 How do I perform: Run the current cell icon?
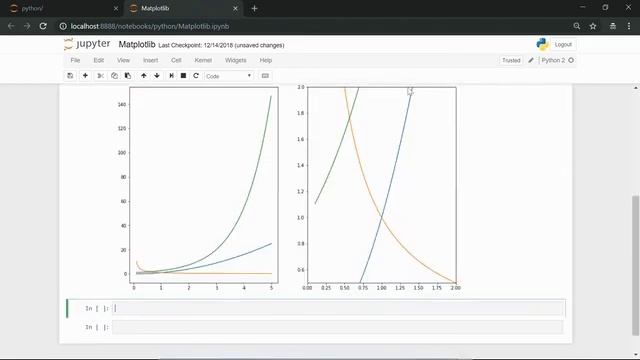171,76
